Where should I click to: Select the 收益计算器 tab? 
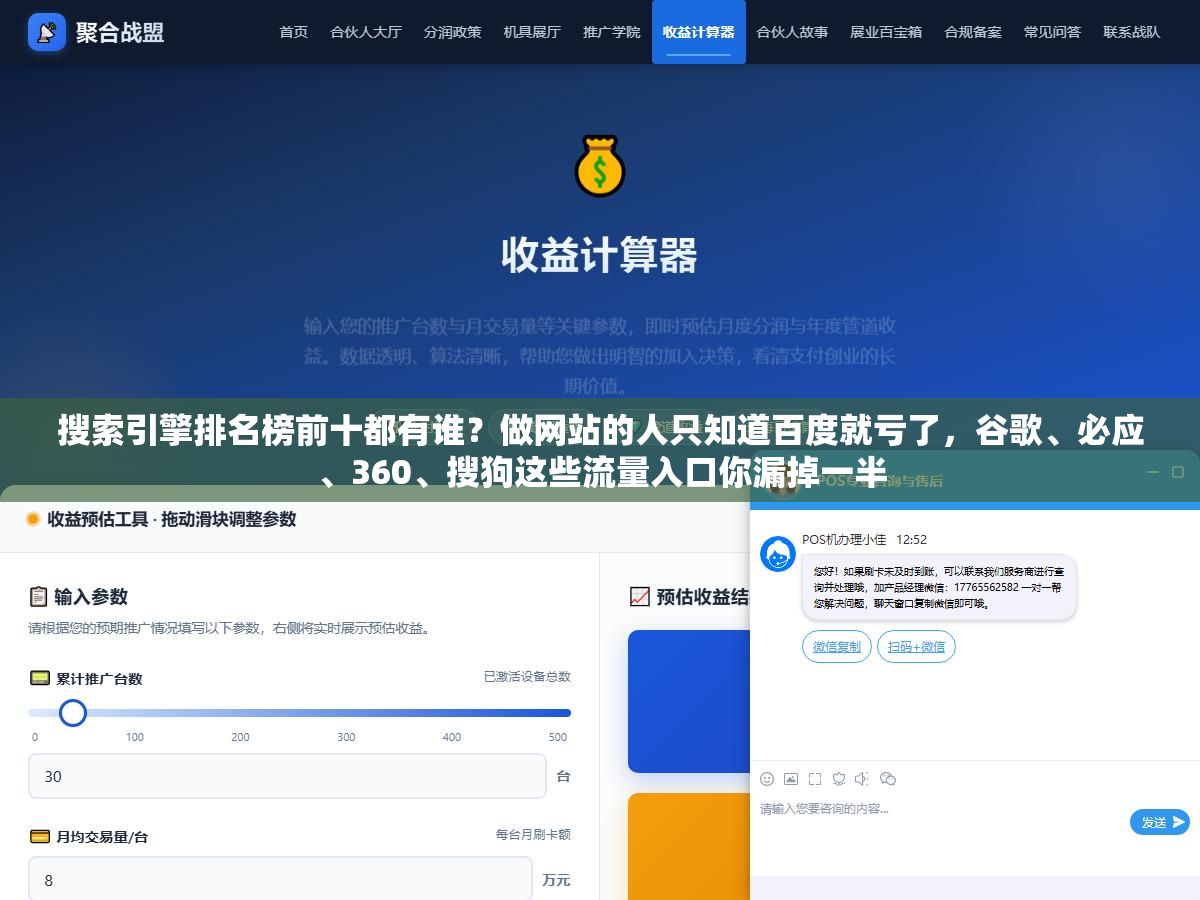[699, 32]
